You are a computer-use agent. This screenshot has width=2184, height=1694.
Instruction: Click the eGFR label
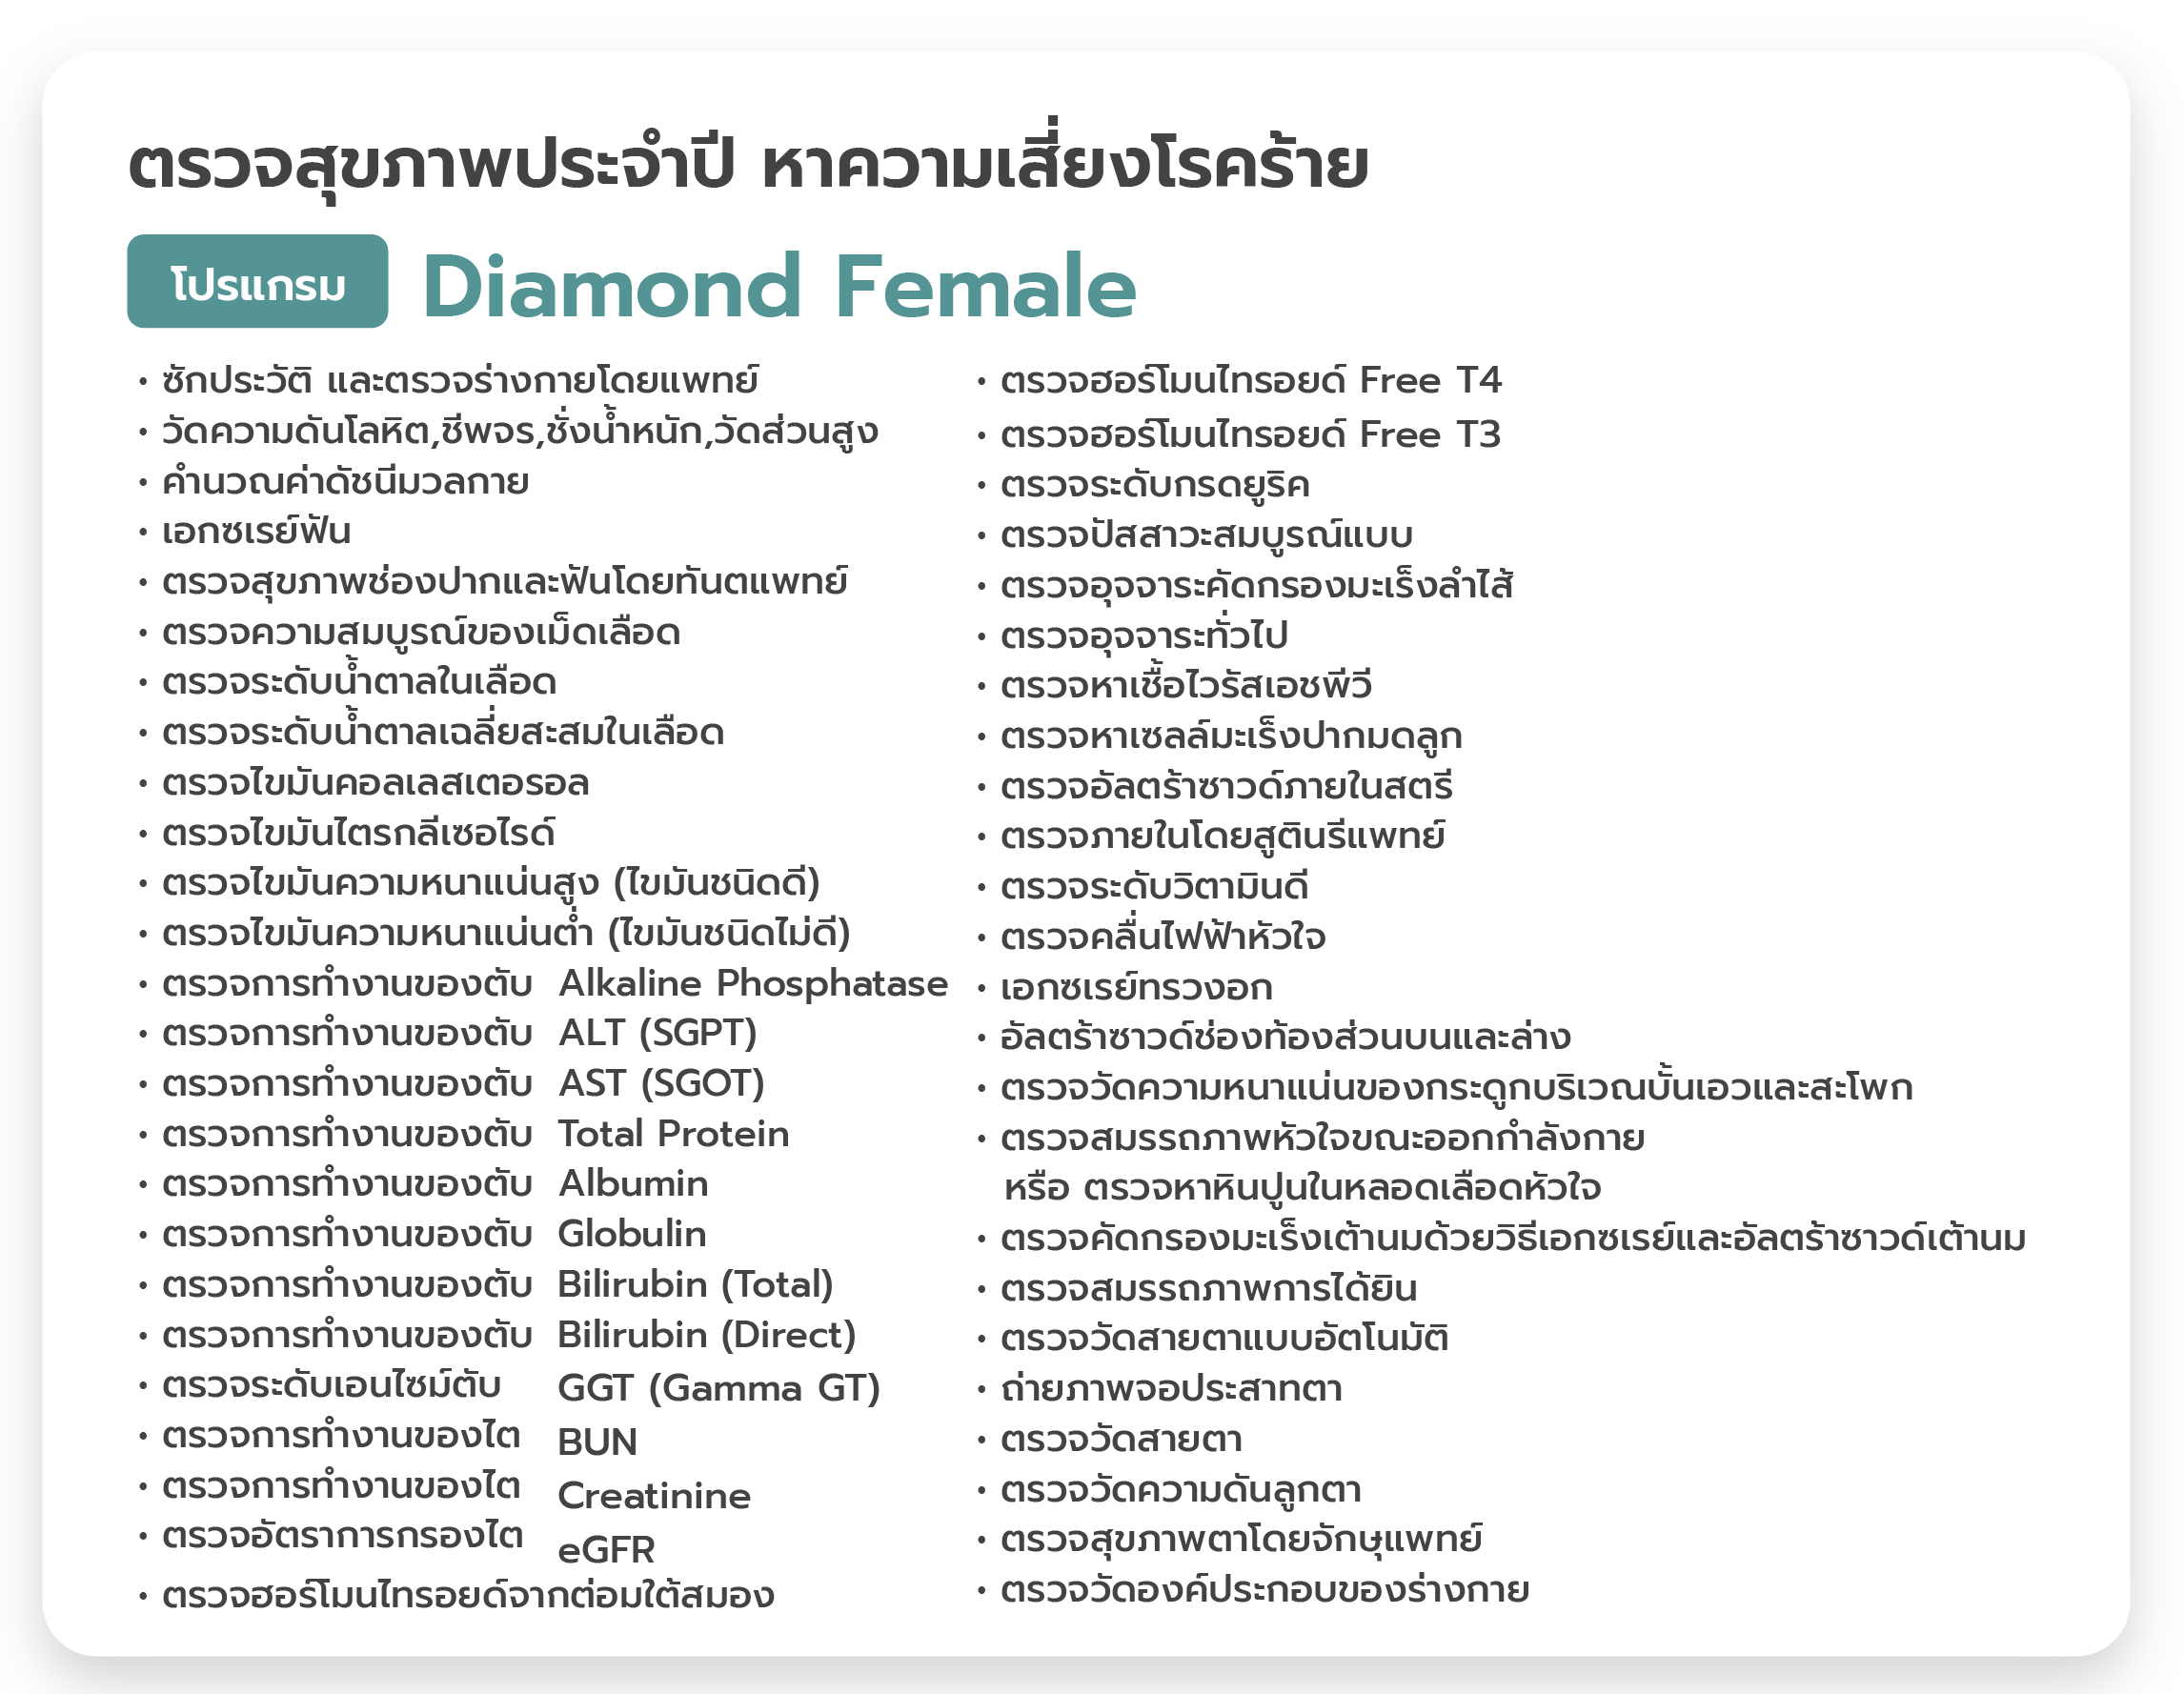(x=606, y=1550)
